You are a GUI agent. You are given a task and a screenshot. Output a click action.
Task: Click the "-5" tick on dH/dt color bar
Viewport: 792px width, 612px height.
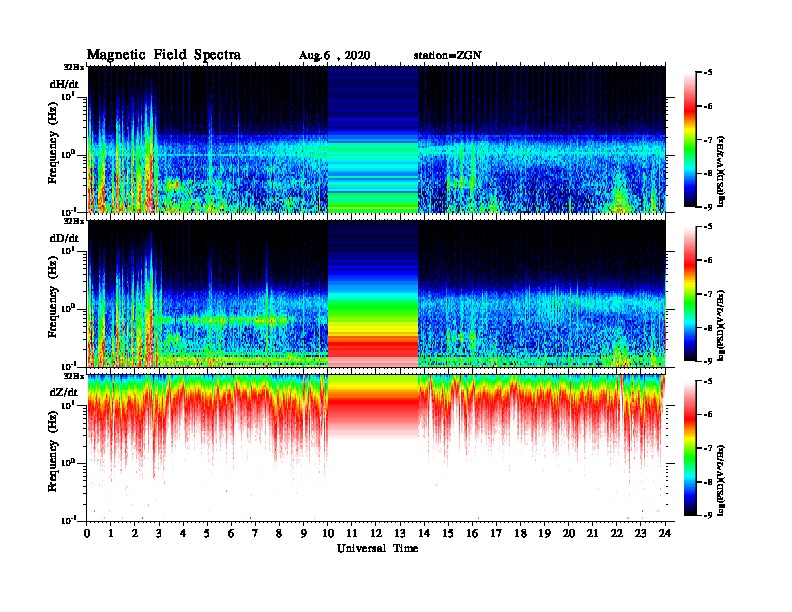pyautogui.click(x=708, y=73)
